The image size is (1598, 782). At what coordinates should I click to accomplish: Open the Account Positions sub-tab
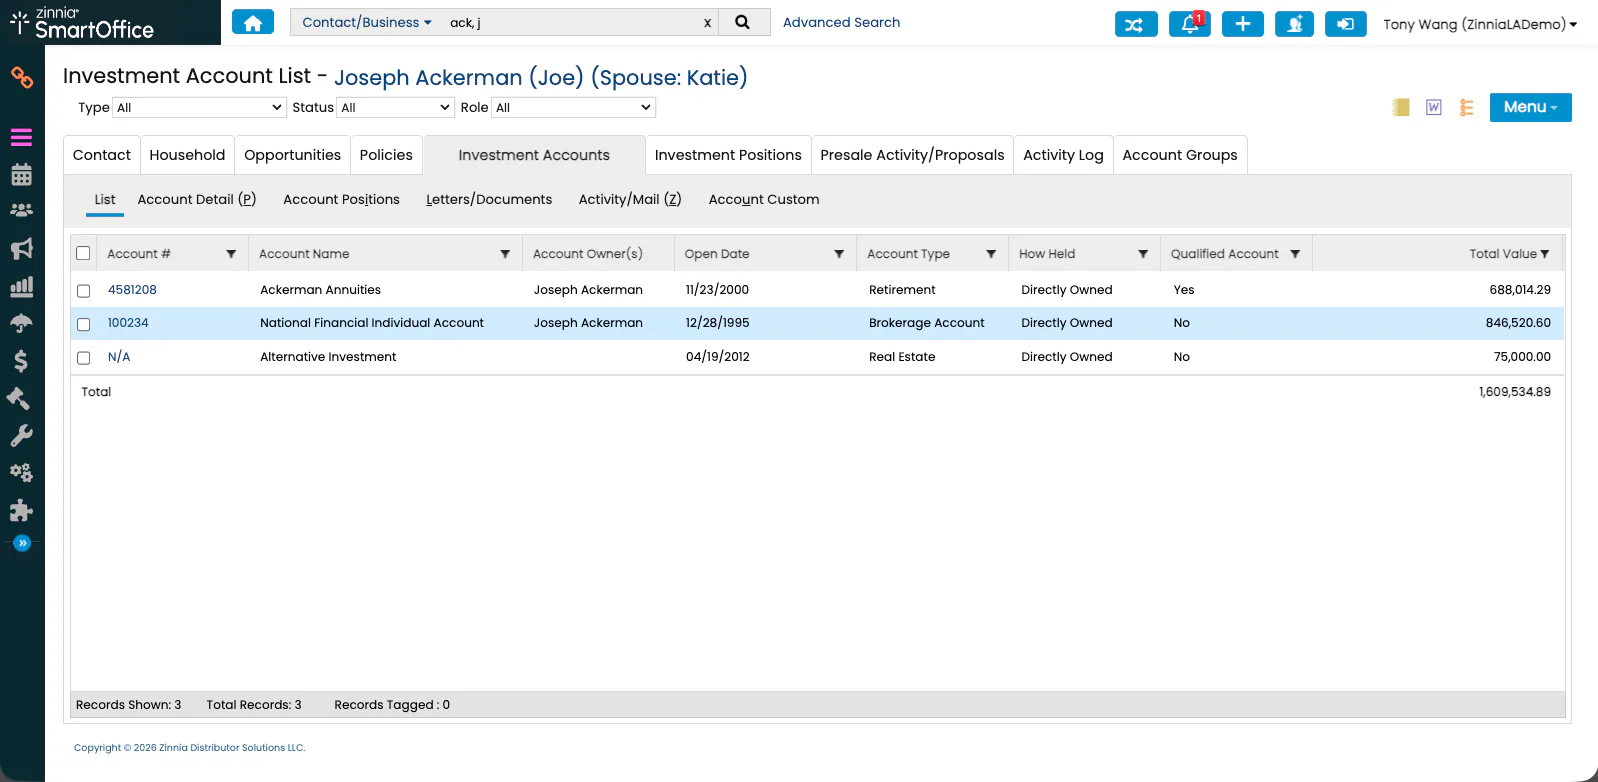pos(341,199)
